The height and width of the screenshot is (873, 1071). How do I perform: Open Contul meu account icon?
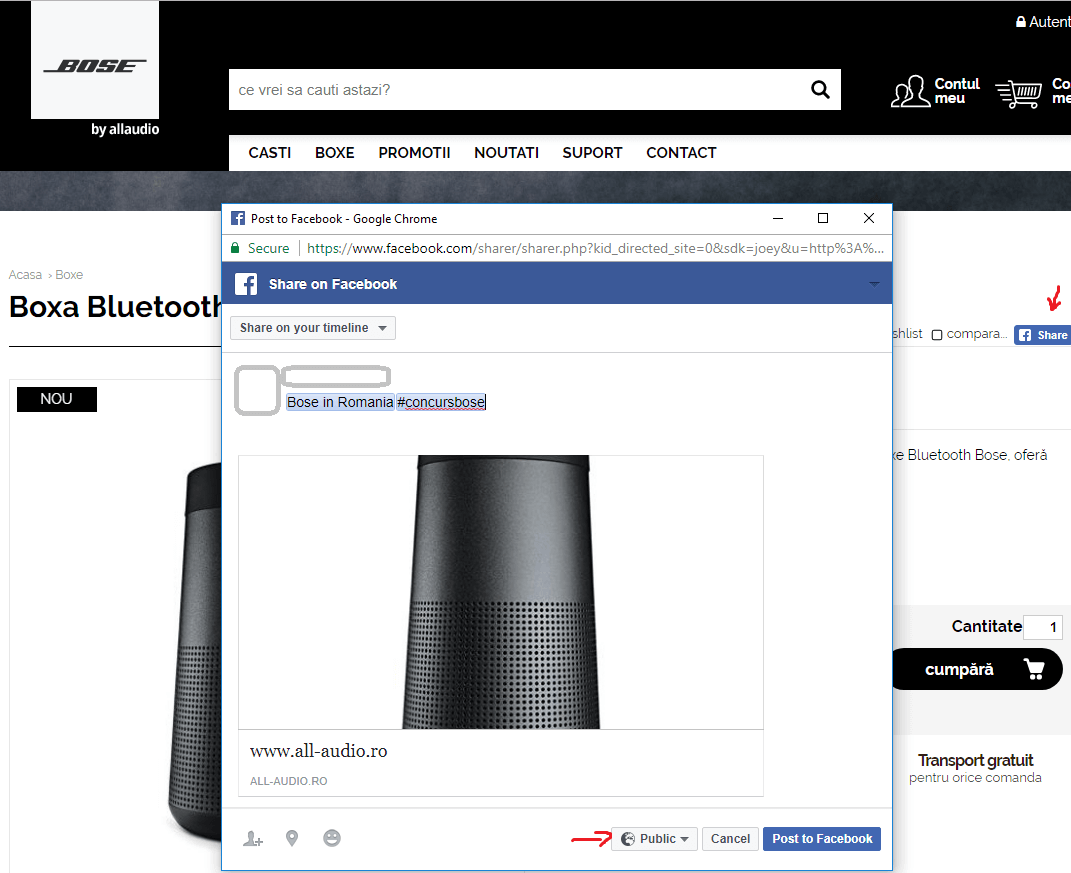pyautogui.click(x=910, y=92)
